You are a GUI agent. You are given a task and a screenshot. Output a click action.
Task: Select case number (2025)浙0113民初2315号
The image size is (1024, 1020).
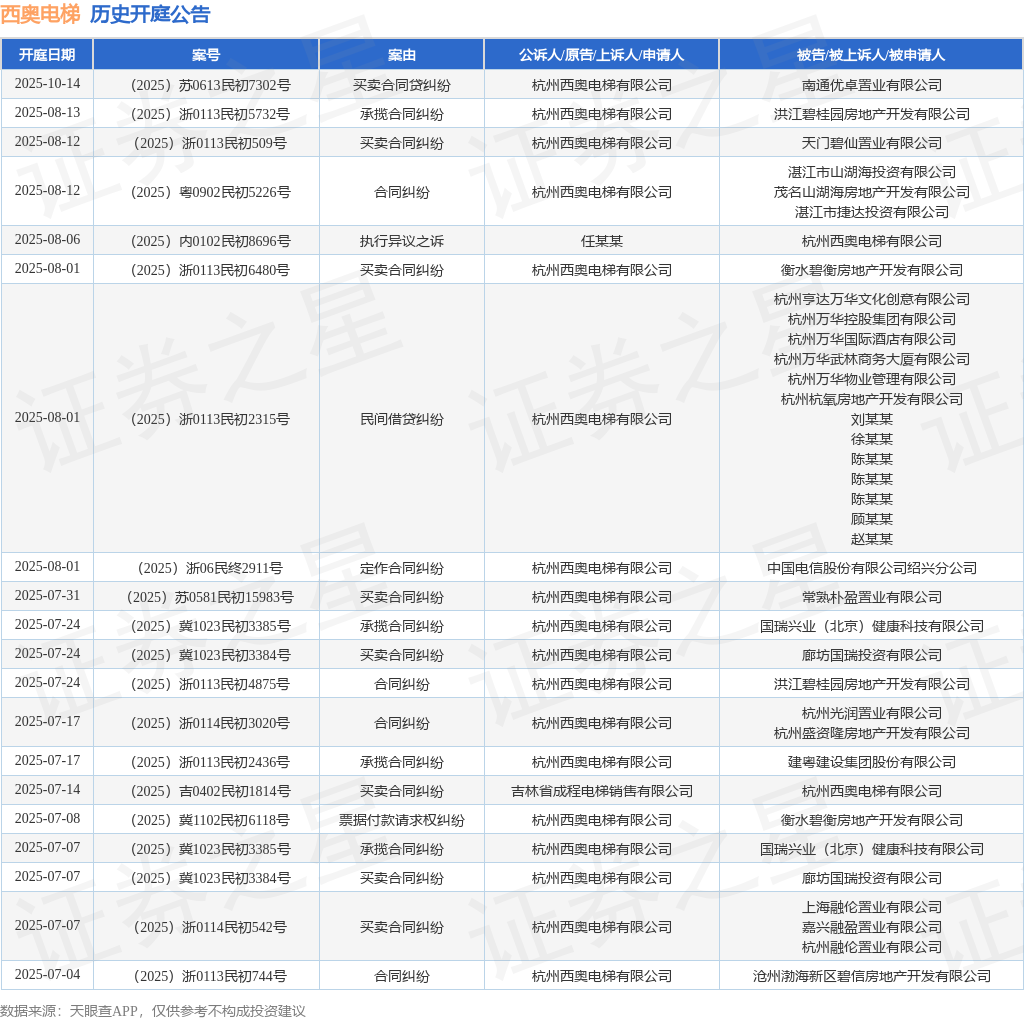210,419
